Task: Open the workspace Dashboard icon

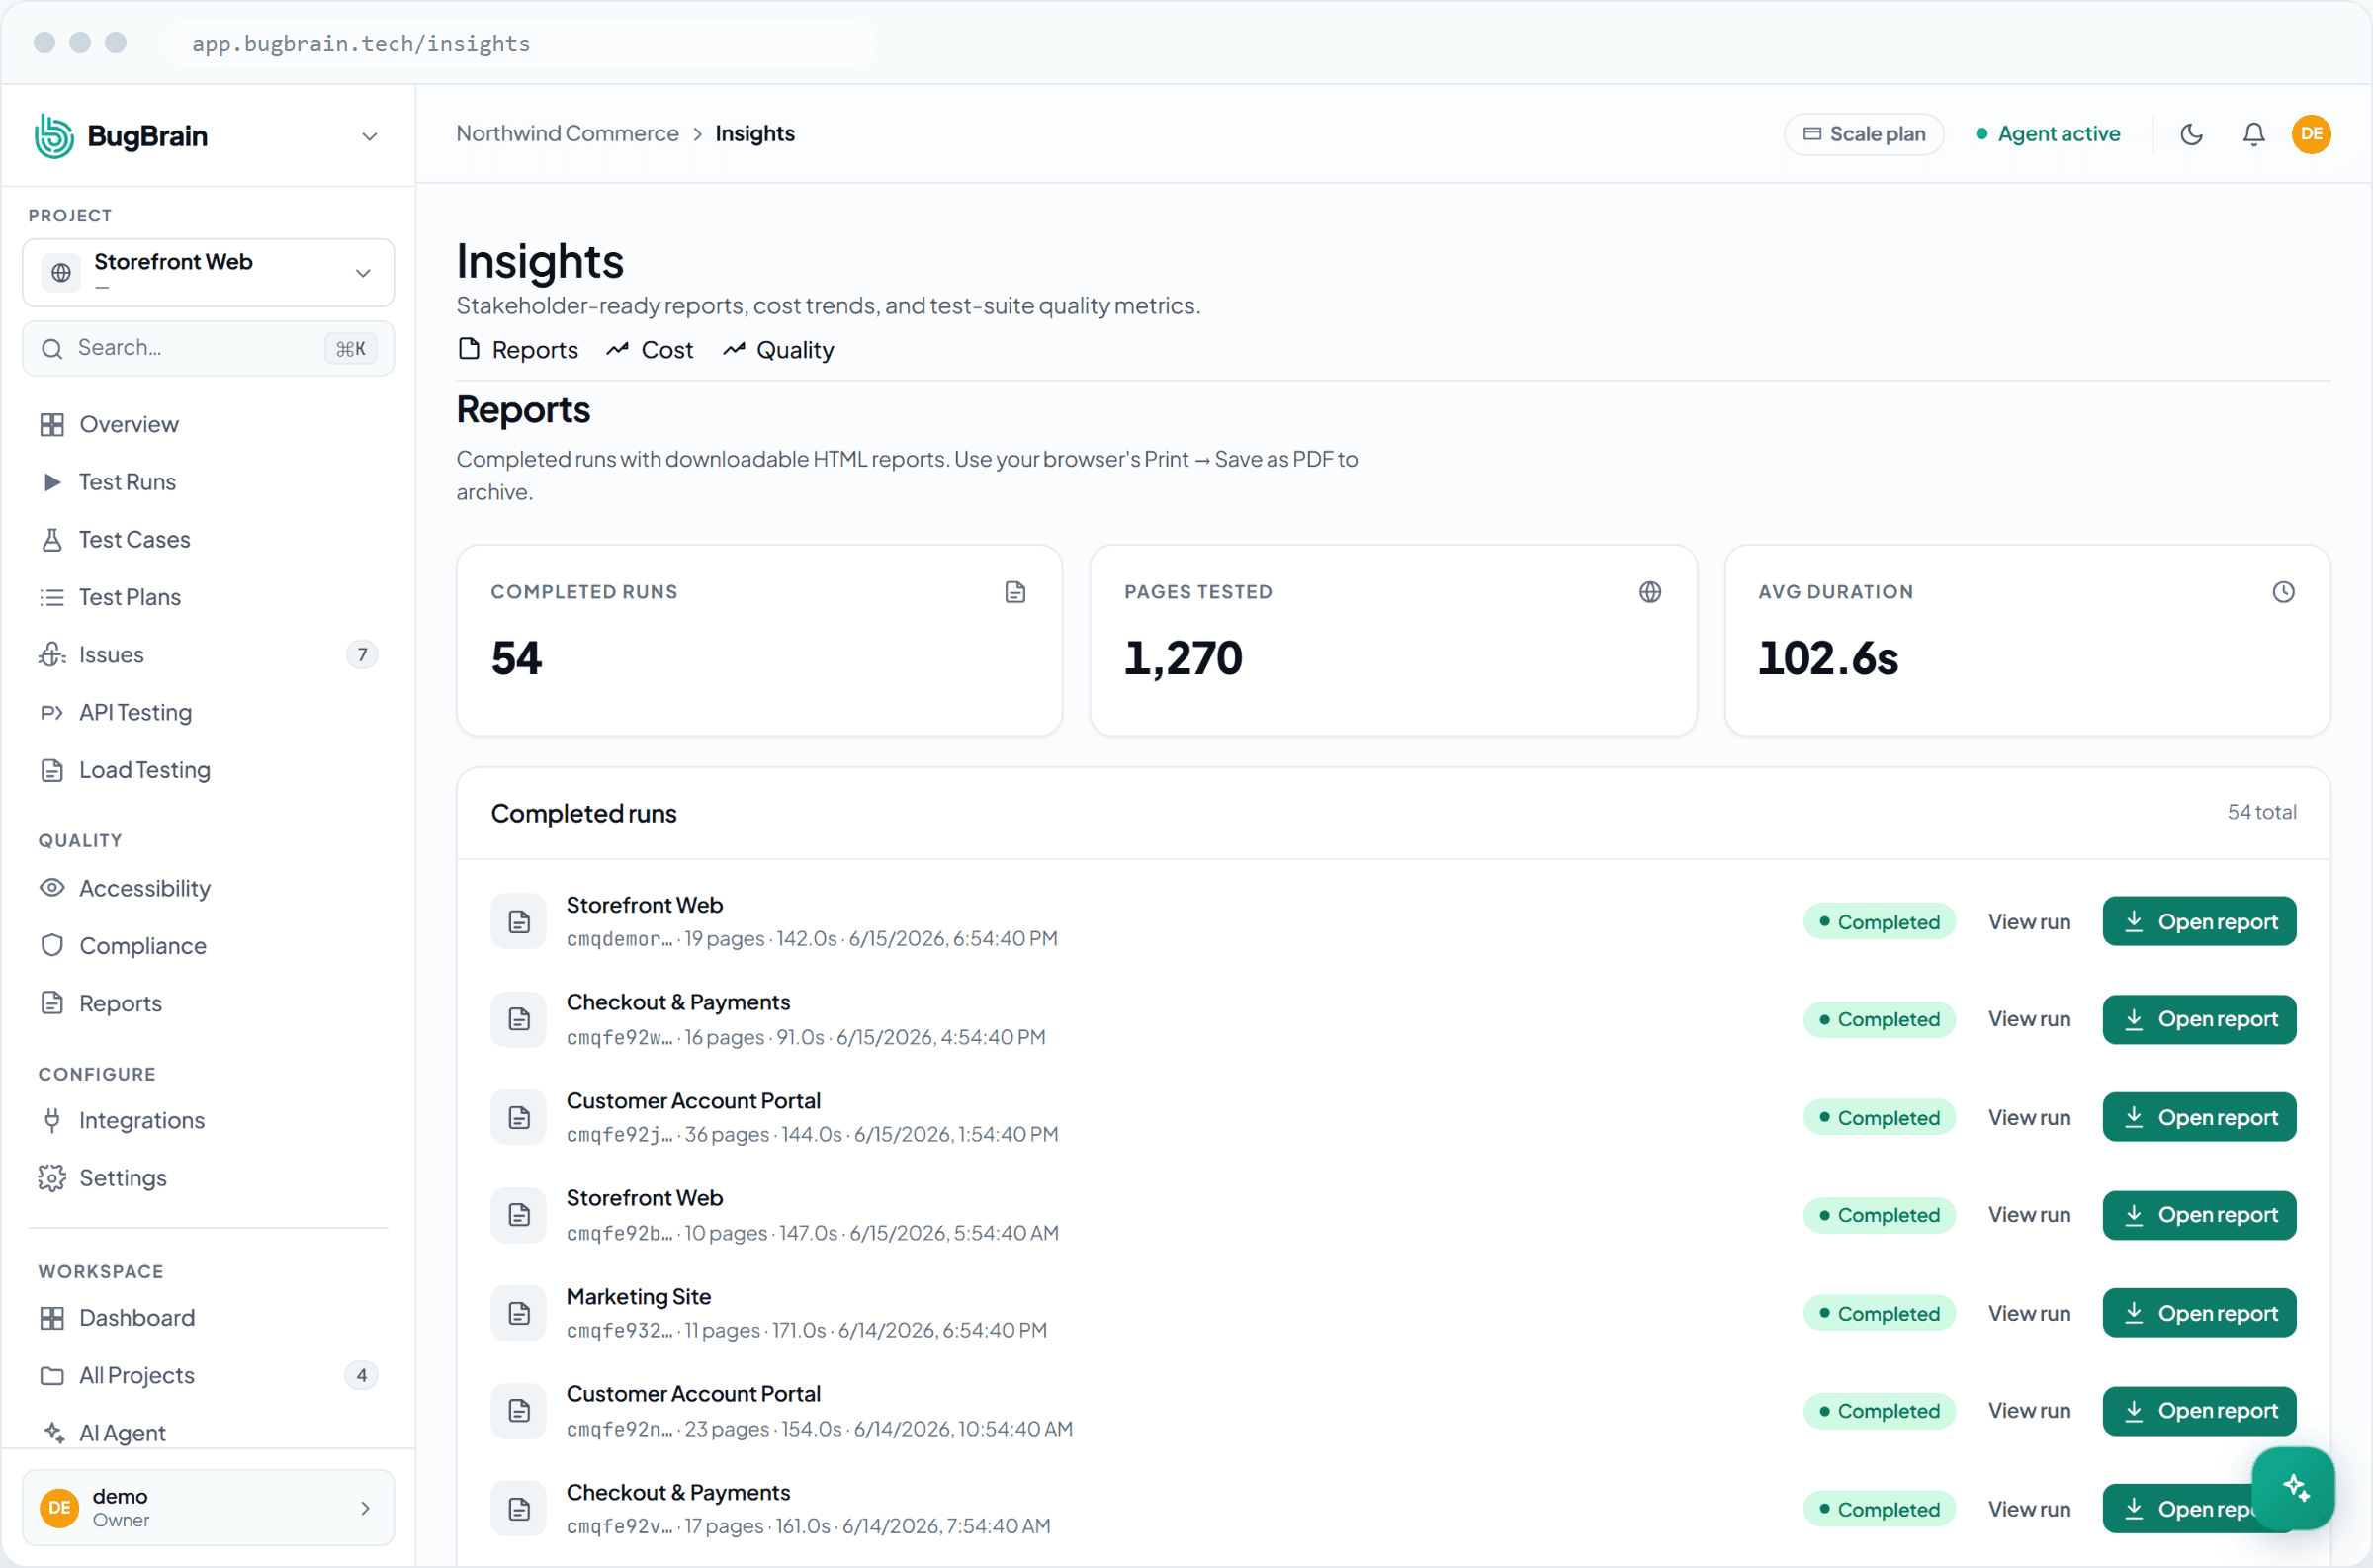Action: click(x=52, y=1318)
